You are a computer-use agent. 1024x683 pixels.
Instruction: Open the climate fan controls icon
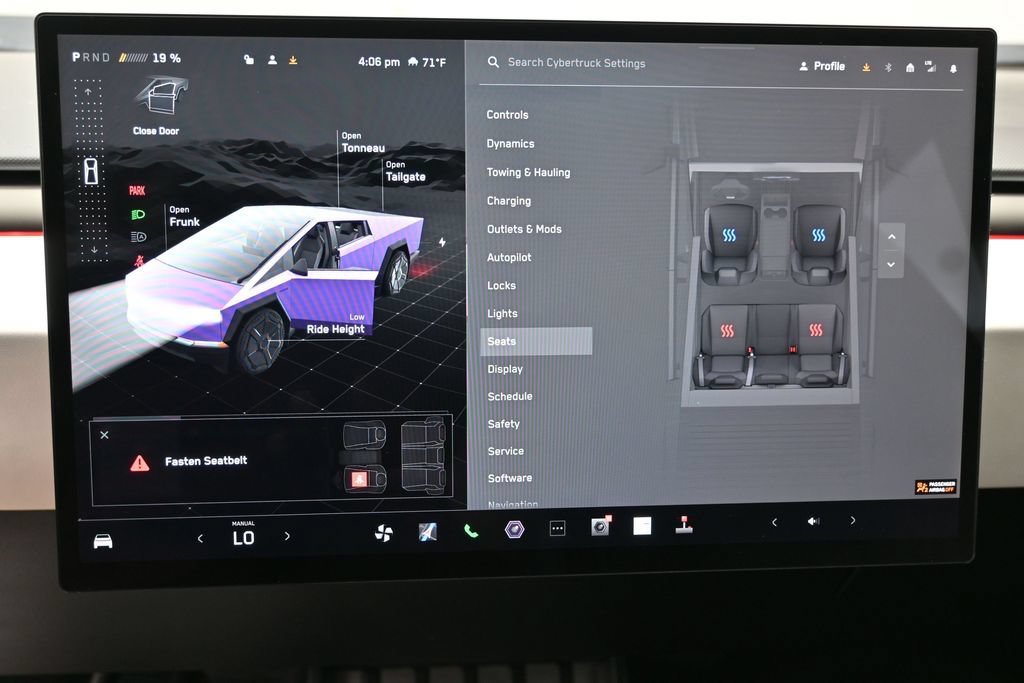384,533
